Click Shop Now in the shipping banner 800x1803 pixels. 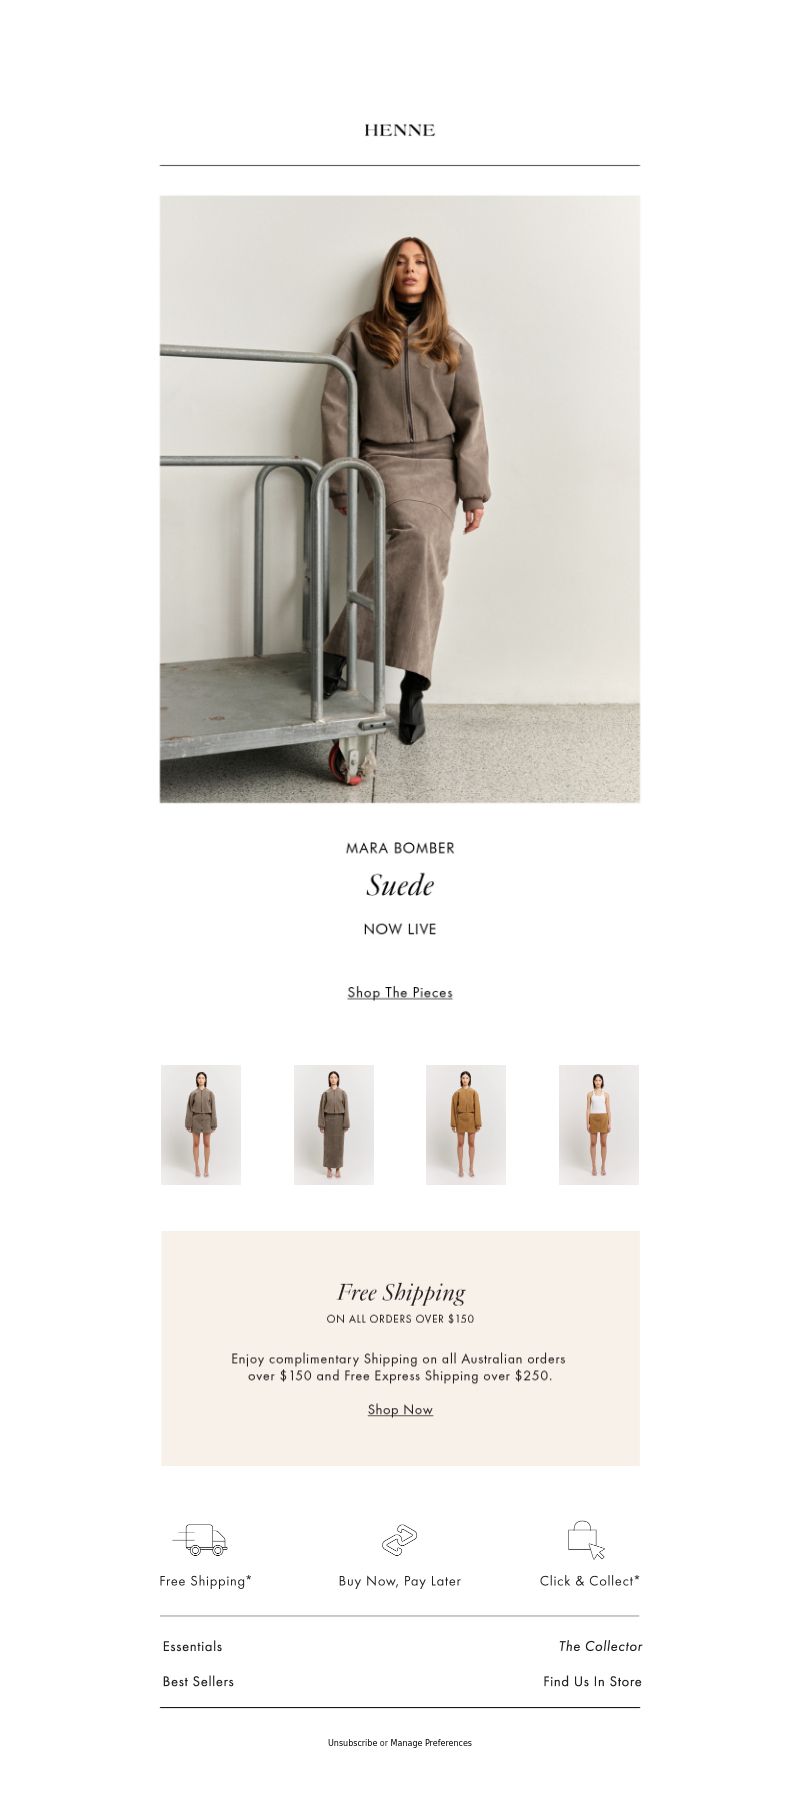(400, 1410)
